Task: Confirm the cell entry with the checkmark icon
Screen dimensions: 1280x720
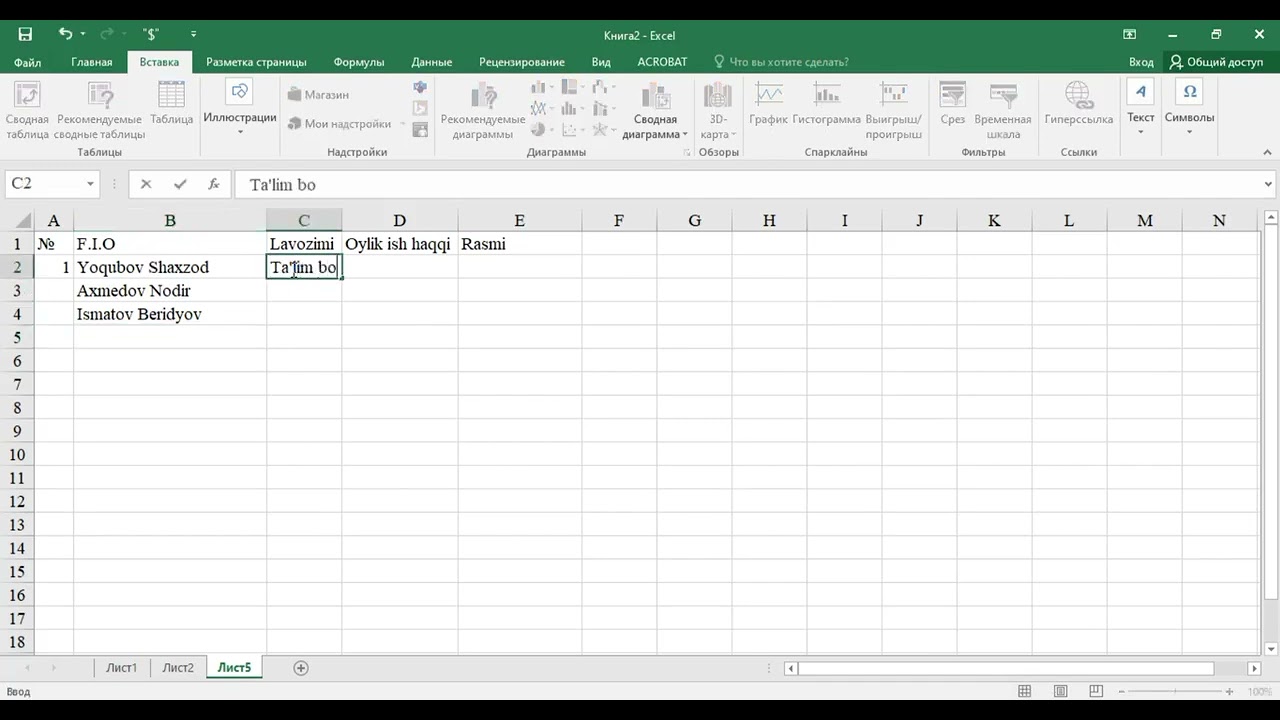Action: tap(180, 184)
